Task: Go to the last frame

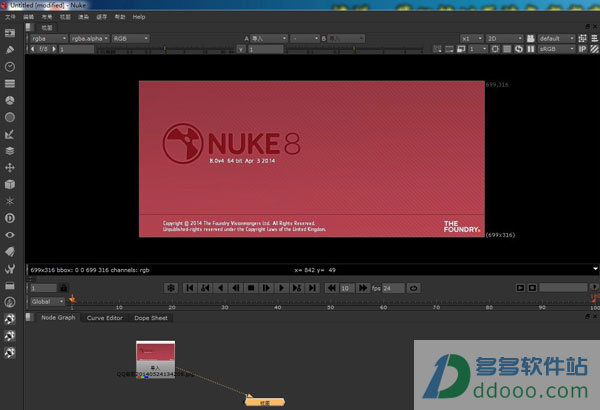Action: coord(312,288)
